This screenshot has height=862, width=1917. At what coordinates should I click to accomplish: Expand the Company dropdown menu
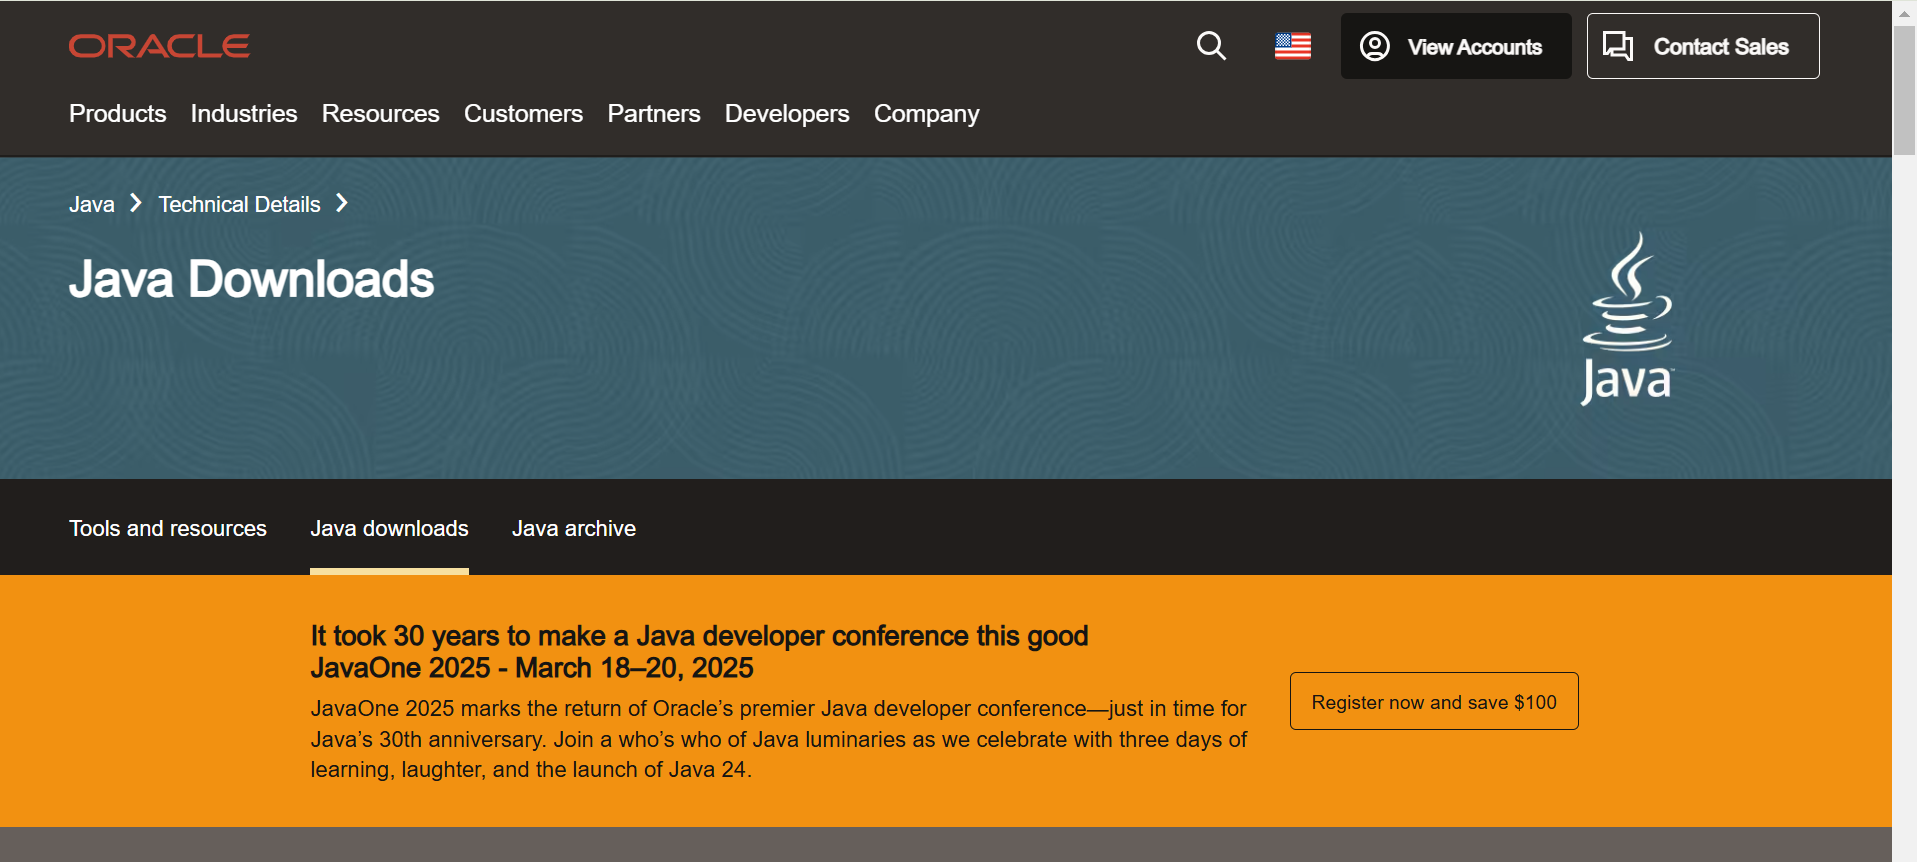[926, 114]
